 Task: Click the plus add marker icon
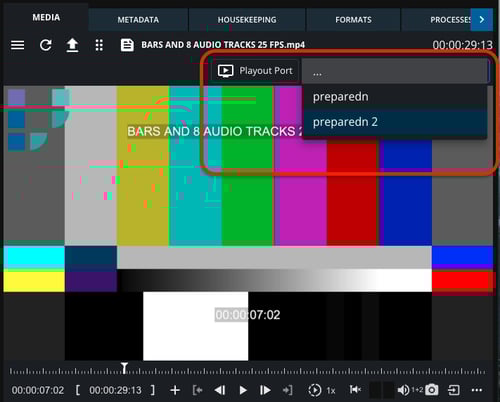(175, 390)
